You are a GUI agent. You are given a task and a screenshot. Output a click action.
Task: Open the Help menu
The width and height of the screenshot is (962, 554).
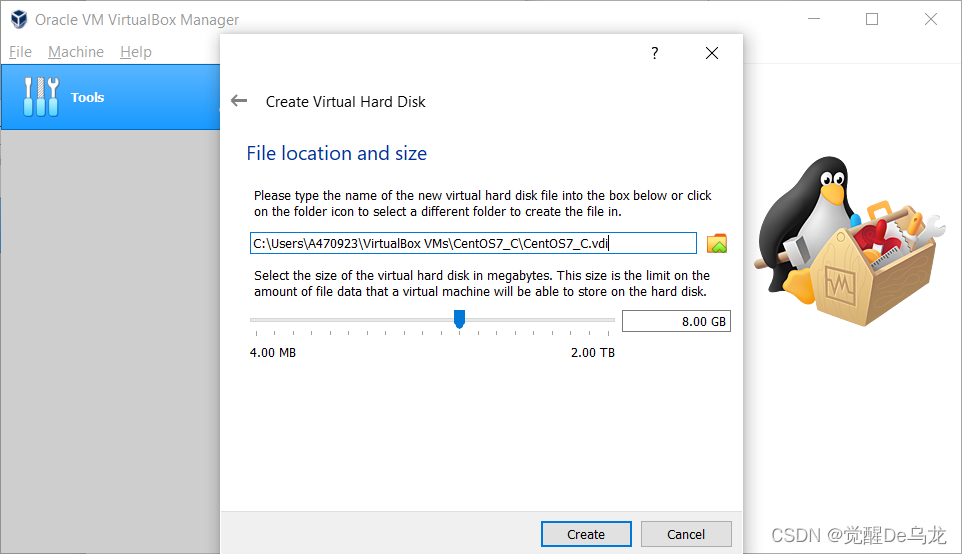[136, 52]
